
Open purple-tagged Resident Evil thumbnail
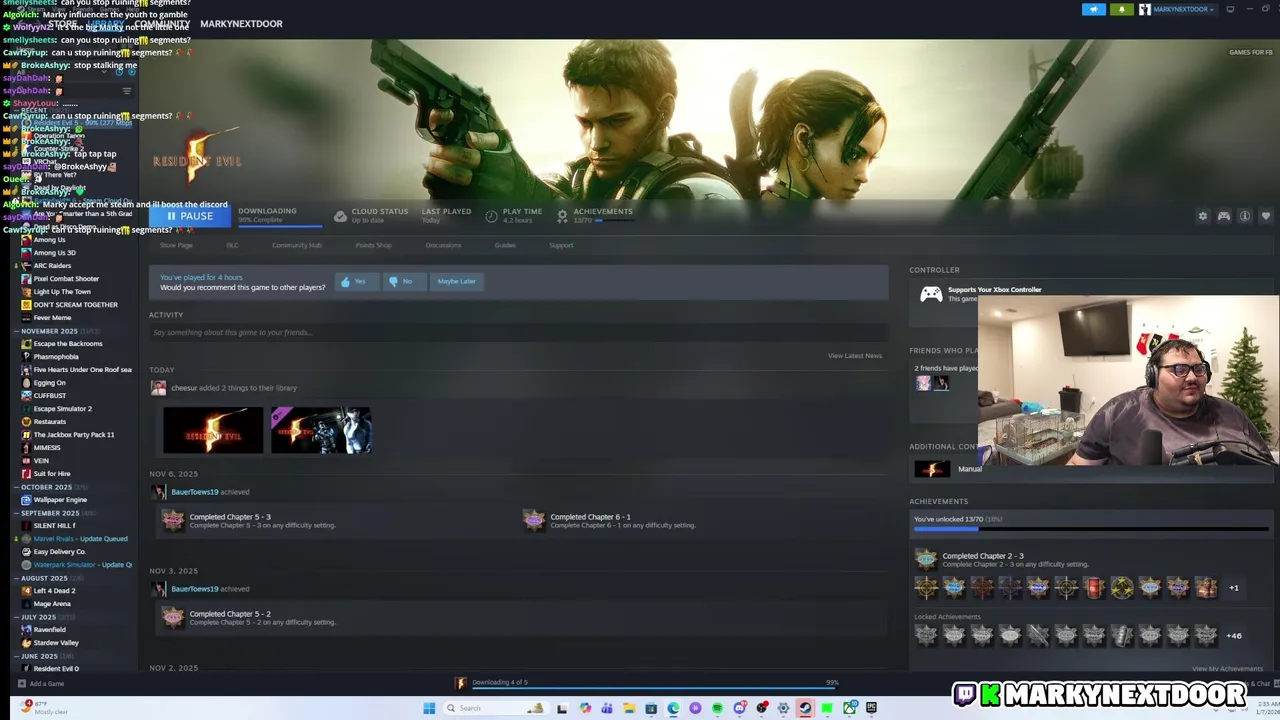point(321,431)
